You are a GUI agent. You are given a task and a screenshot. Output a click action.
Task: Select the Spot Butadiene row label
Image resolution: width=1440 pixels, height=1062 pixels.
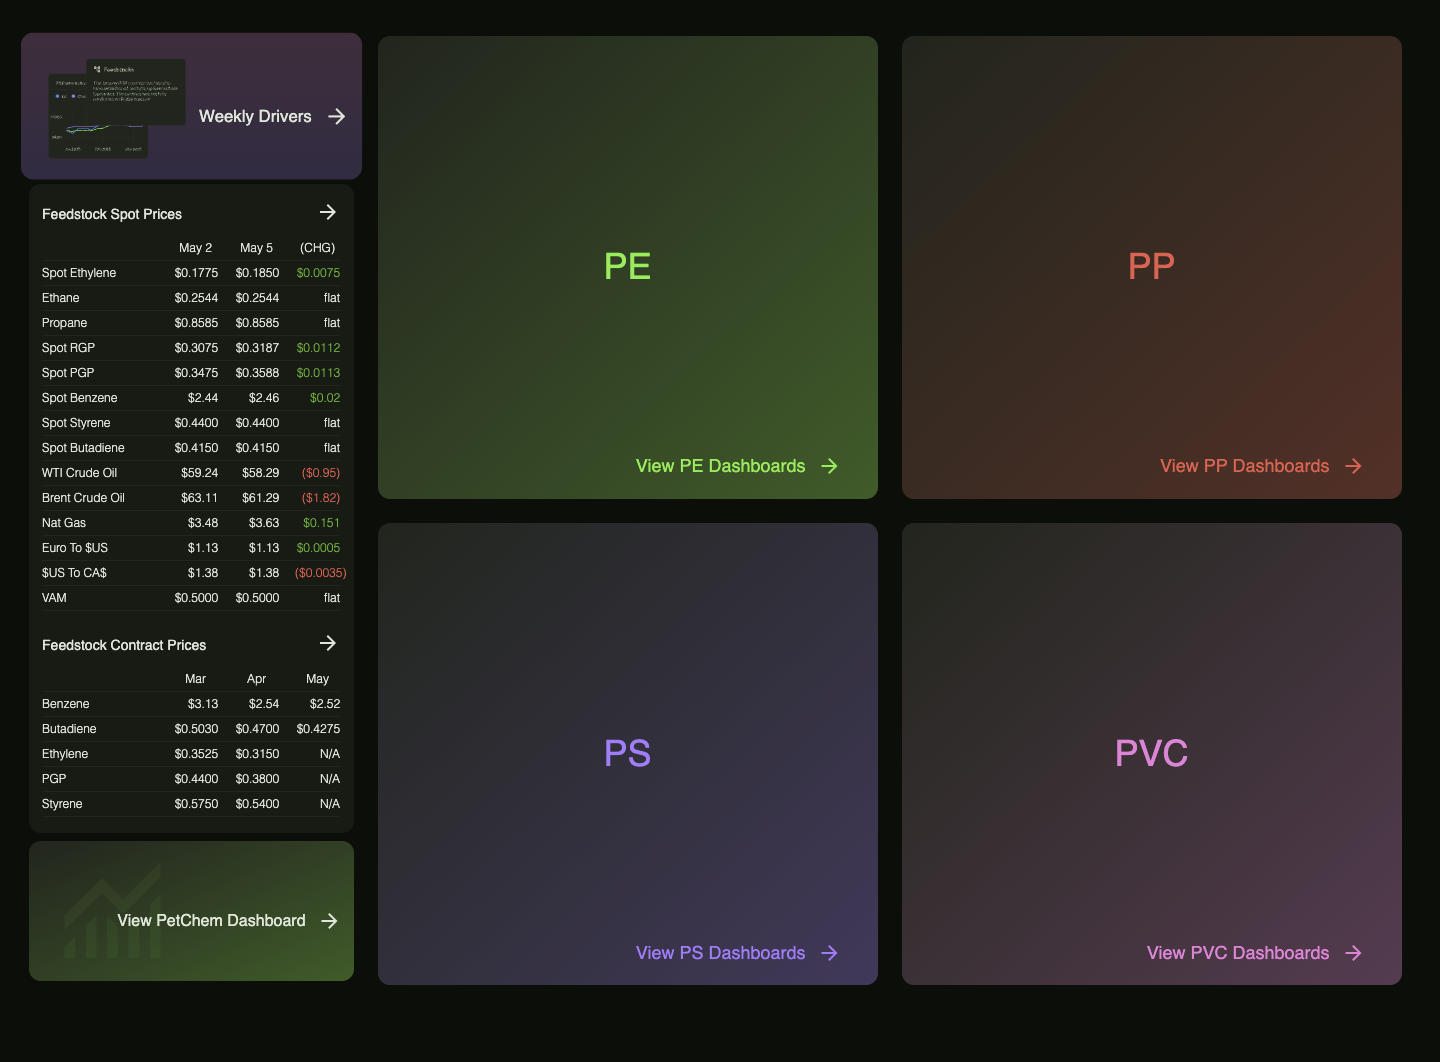click(x=83, y=448)
